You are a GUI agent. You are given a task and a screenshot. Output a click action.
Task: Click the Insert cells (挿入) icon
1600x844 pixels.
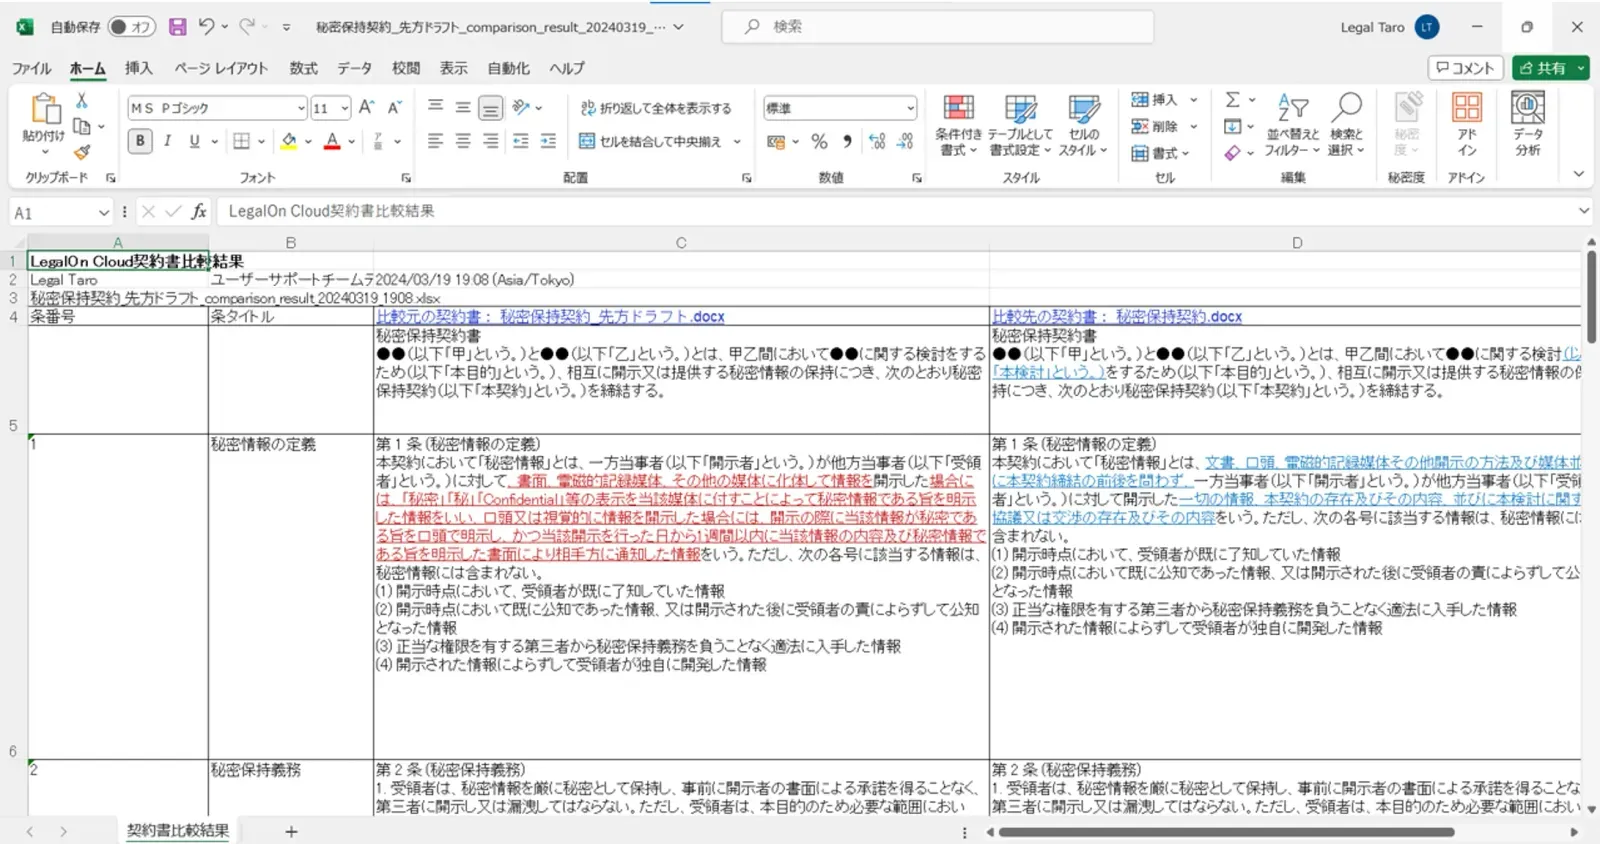click(1140, 99)
